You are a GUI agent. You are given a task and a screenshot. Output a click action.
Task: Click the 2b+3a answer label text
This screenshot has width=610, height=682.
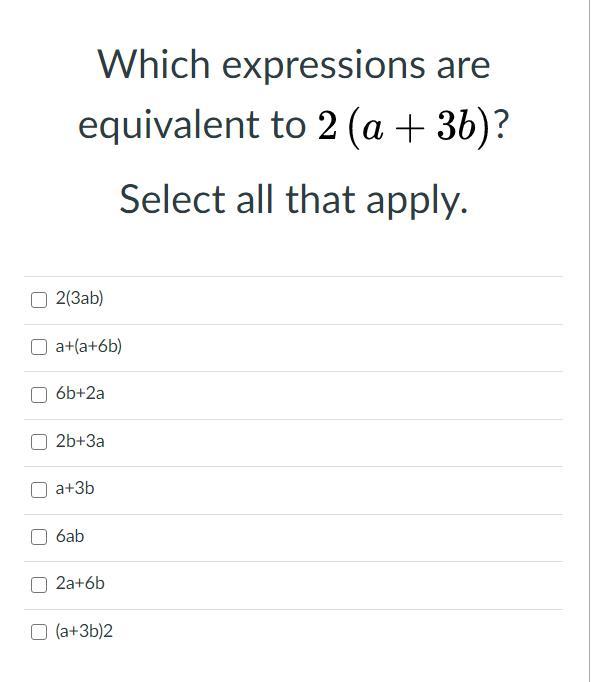tap(80, 441)
